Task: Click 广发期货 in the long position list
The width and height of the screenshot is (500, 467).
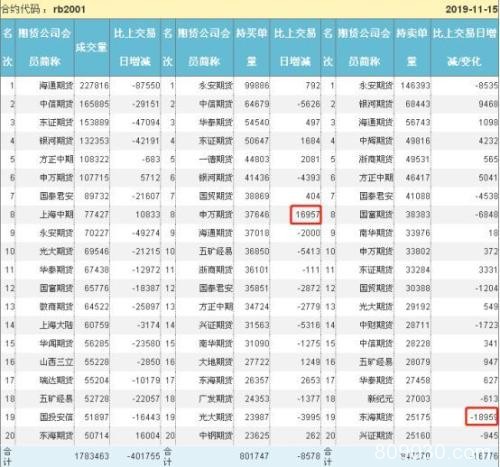Action: tap(216, 398)
